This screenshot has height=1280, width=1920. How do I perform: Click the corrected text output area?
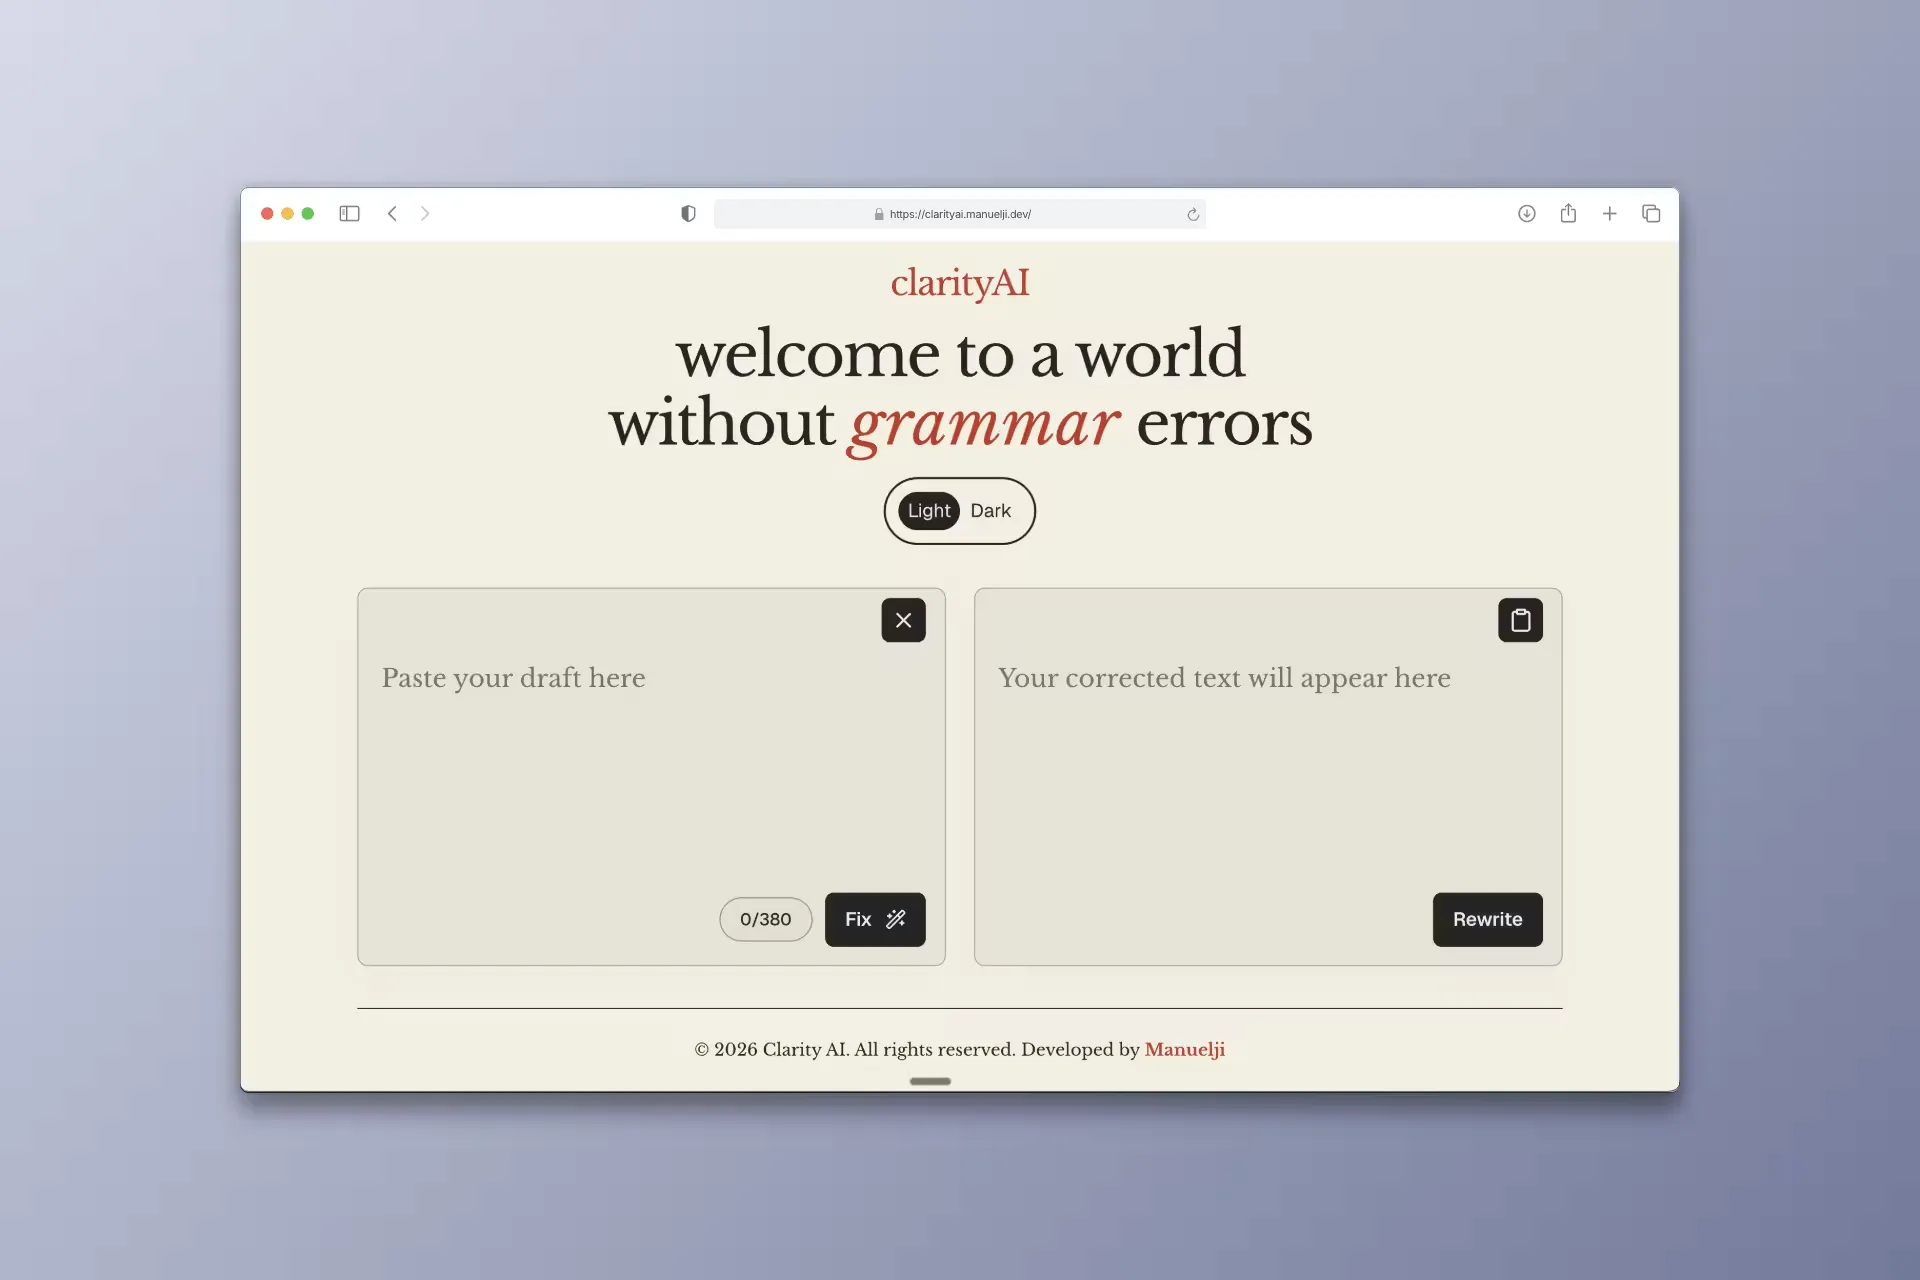click(x=1268, y=777)
